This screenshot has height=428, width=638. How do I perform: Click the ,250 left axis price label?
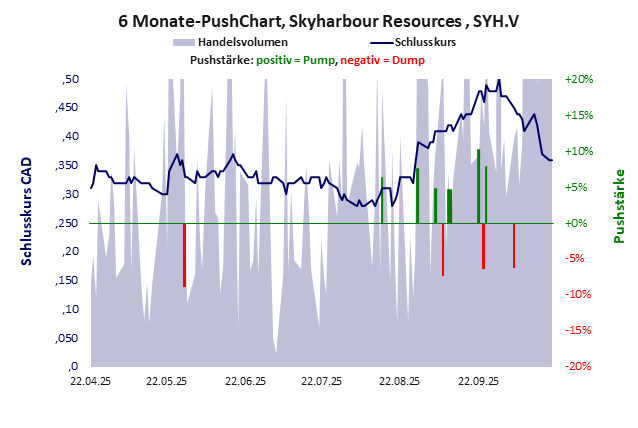(66, 223)
